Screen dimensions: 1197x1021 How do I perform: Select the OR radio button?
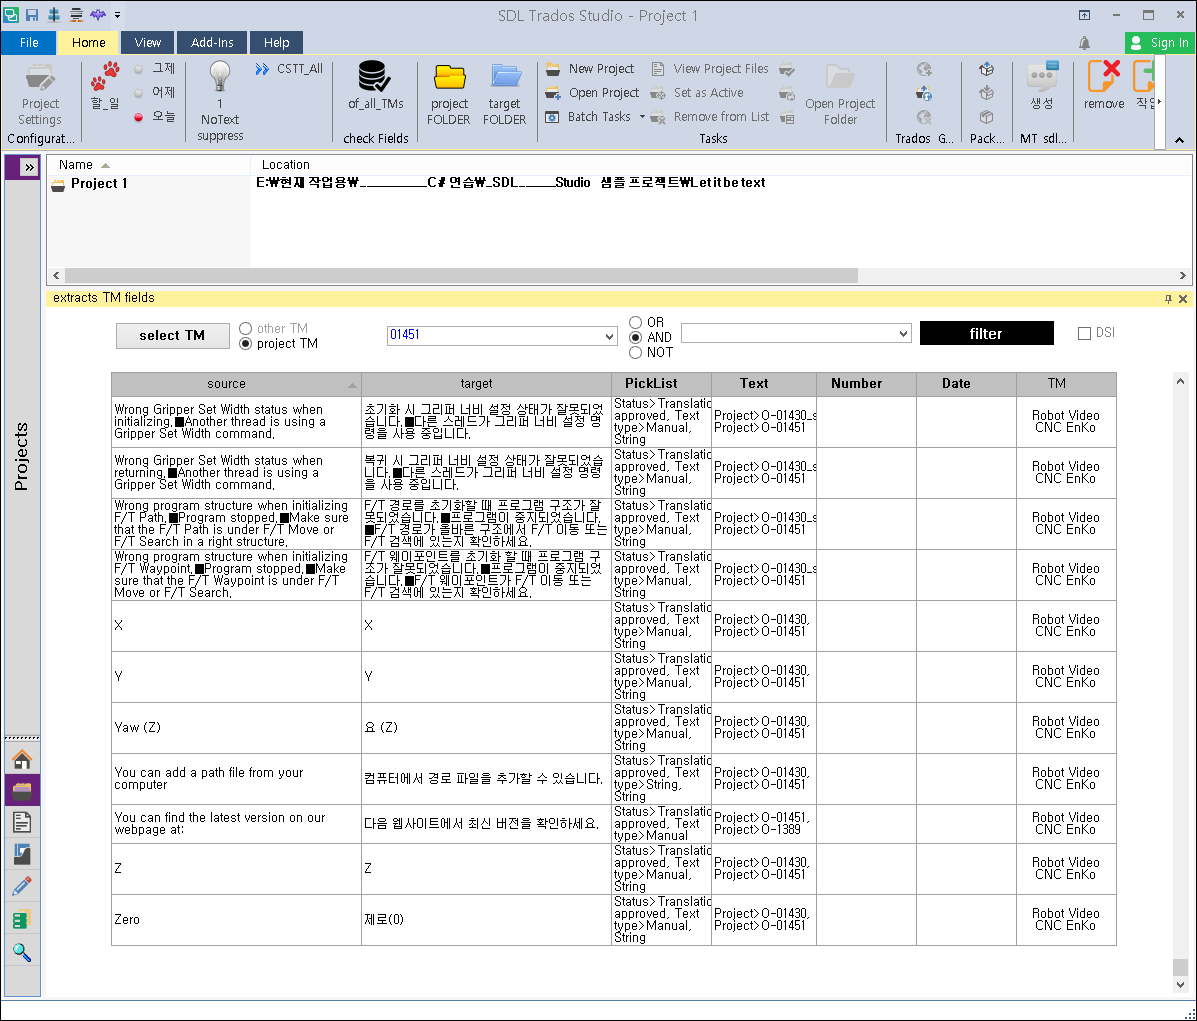tap(635, 322)
